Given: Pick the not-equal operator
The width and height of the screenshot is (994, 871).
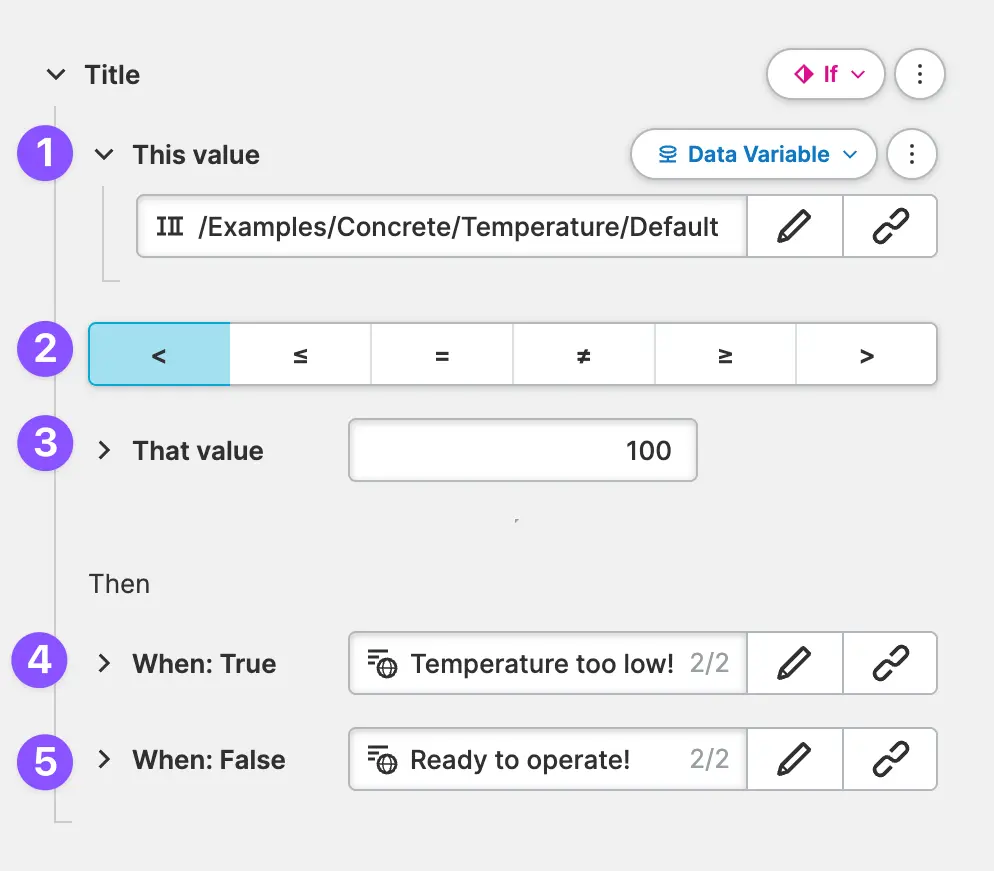Looking at the screenshot, I should click(584, 355).
